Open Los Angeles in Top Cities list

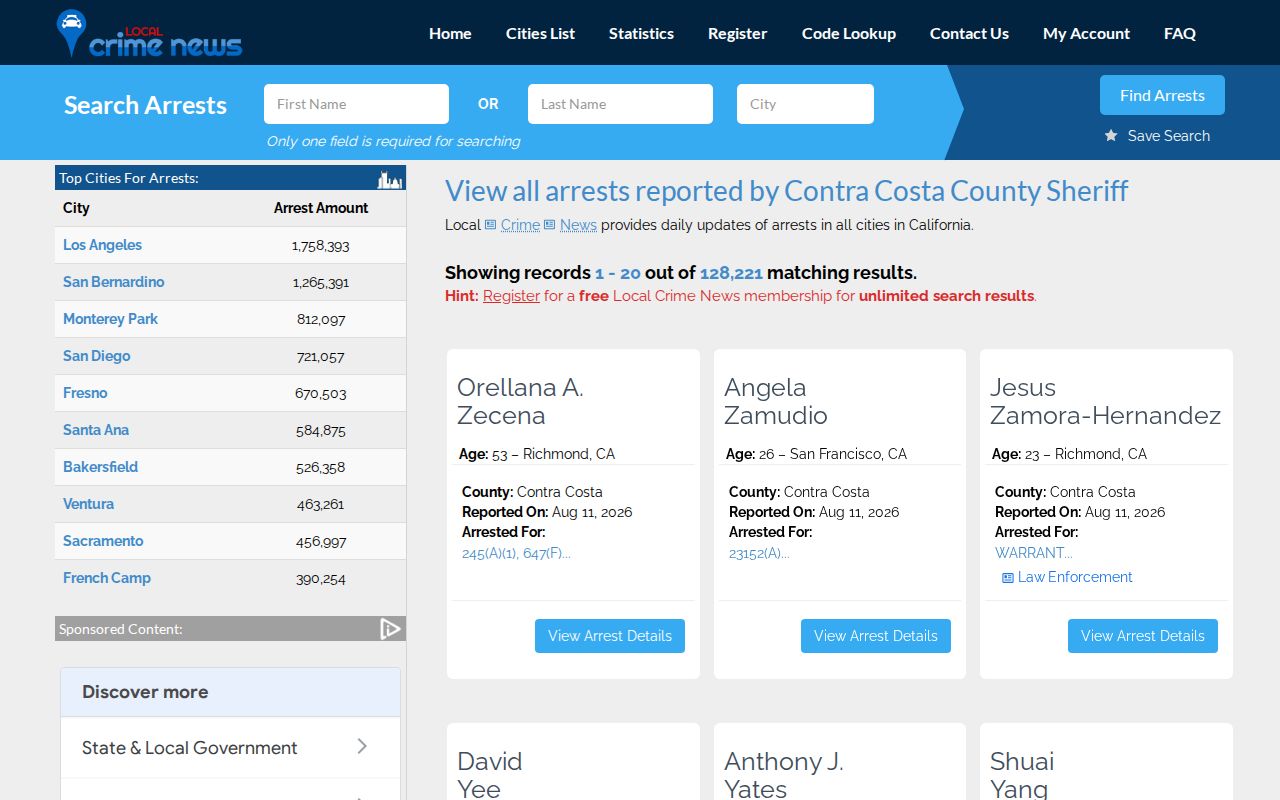tap(102, 245)
